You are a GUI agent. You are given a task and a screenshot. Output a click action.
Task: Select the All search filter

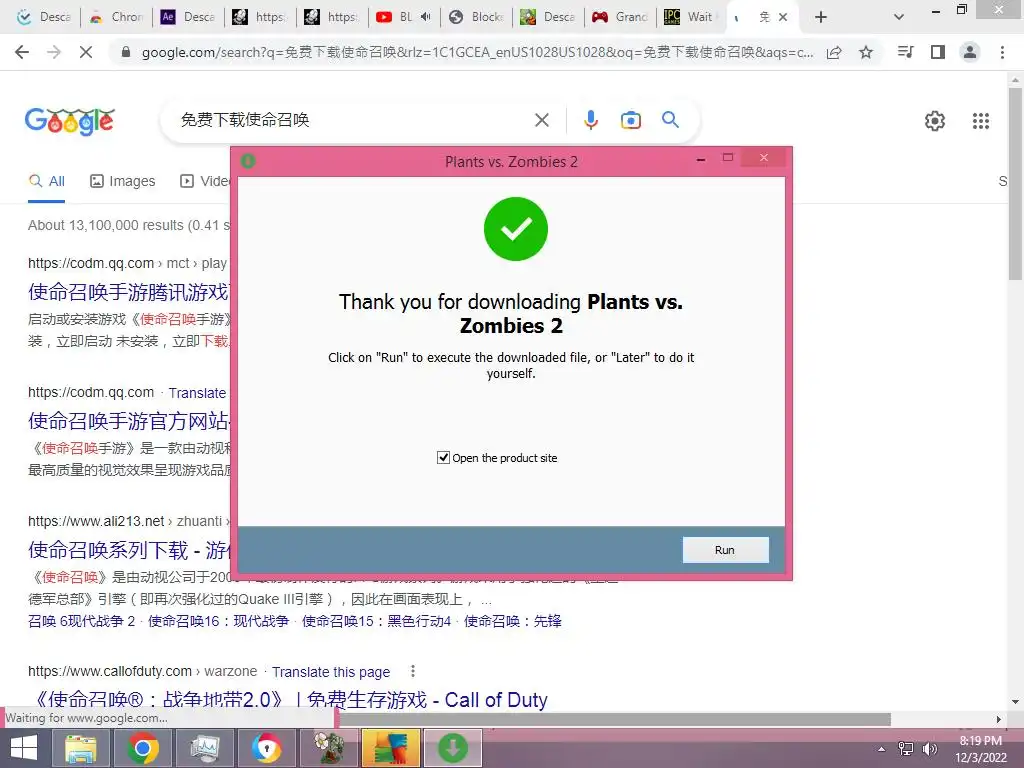[x=46, y=181]
